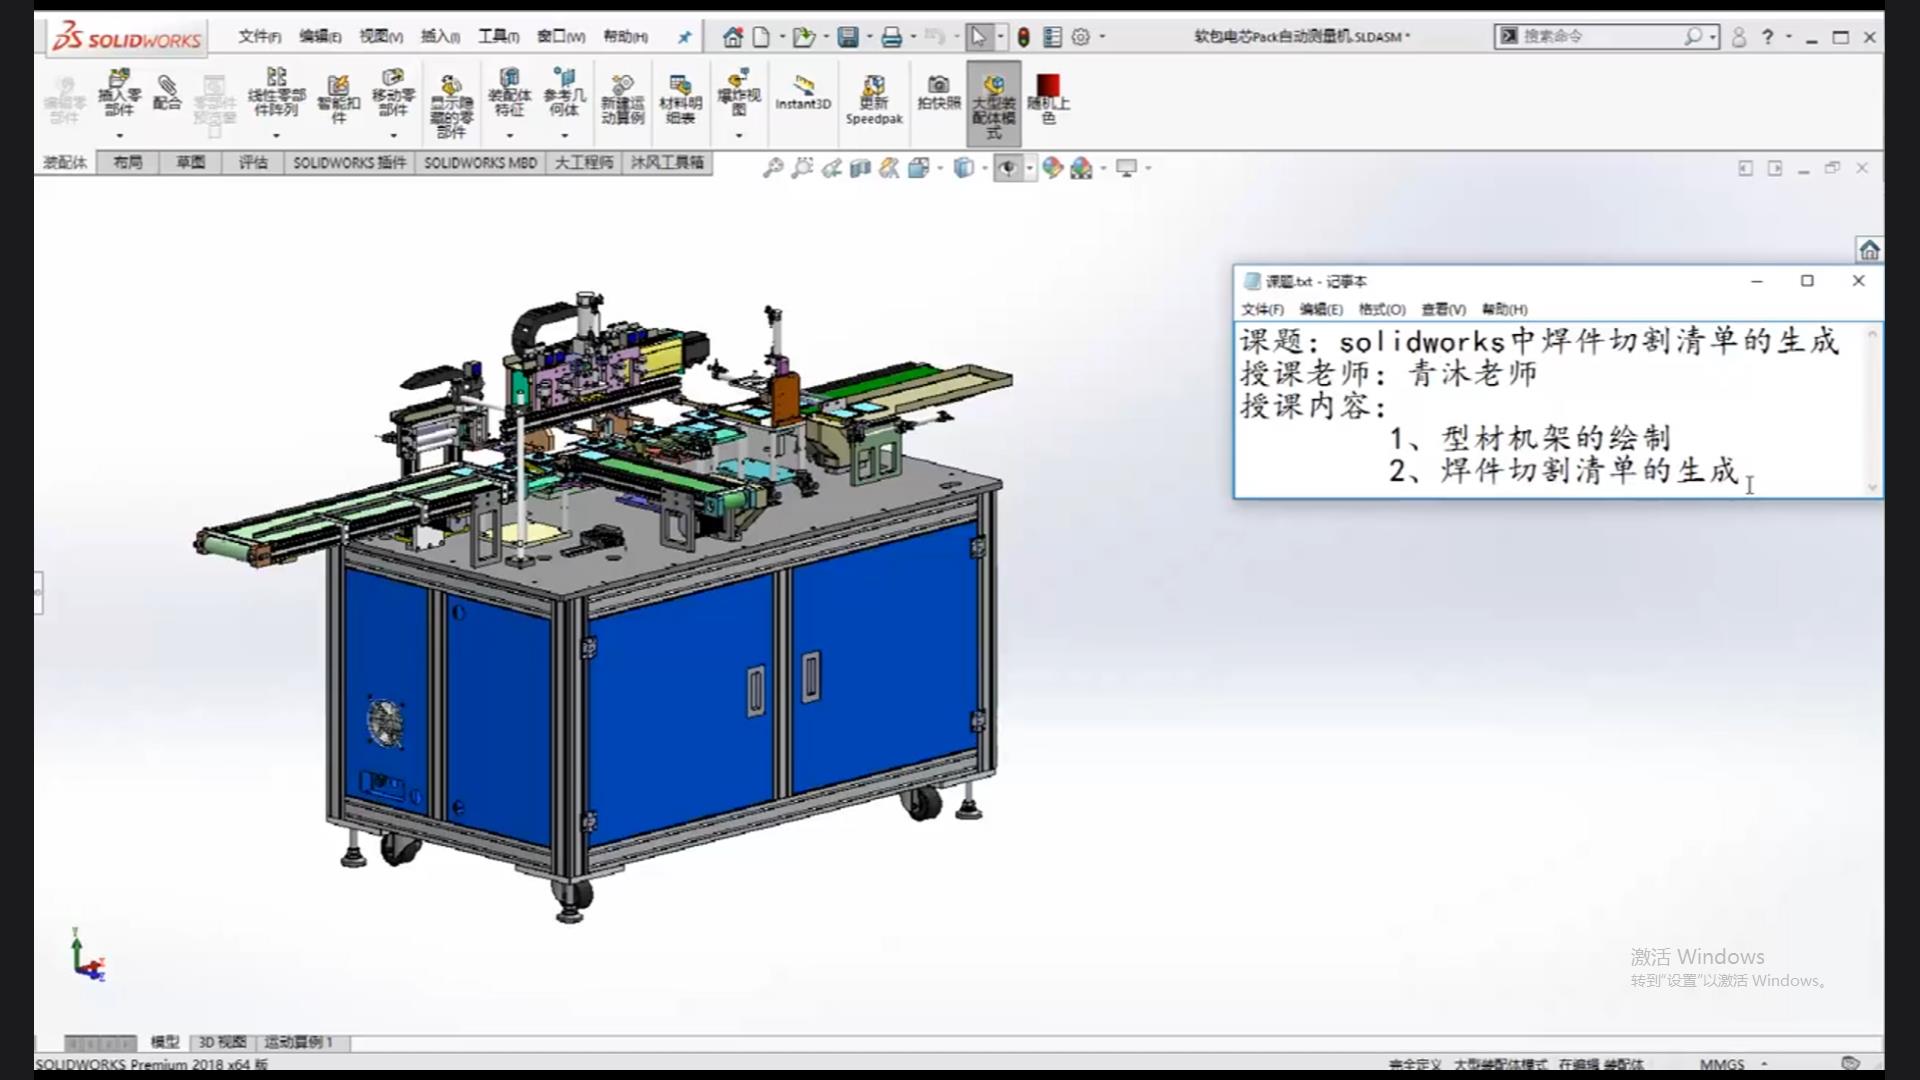This screenshot has width=1920, height=1080.
Task: Click Previous View icon
Action: (x=831, y=168)
